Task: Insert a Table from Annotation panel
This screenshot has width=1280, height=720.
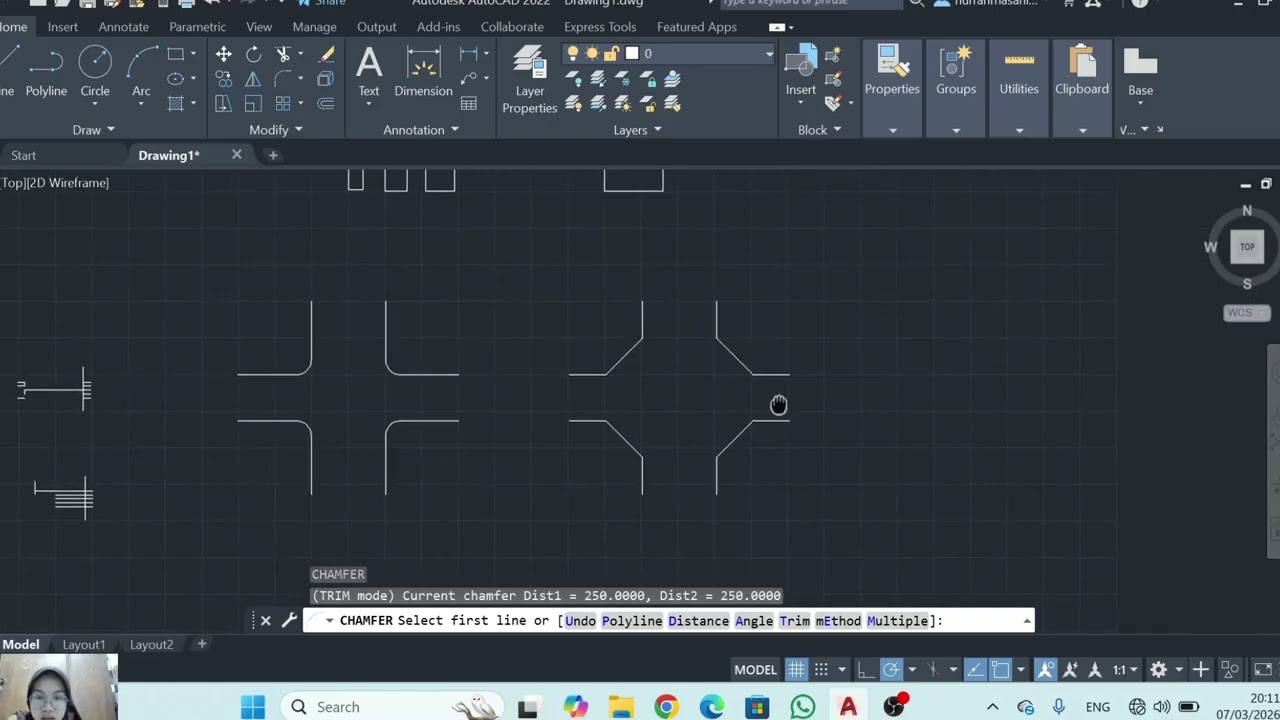Action: tap(469, 104)
